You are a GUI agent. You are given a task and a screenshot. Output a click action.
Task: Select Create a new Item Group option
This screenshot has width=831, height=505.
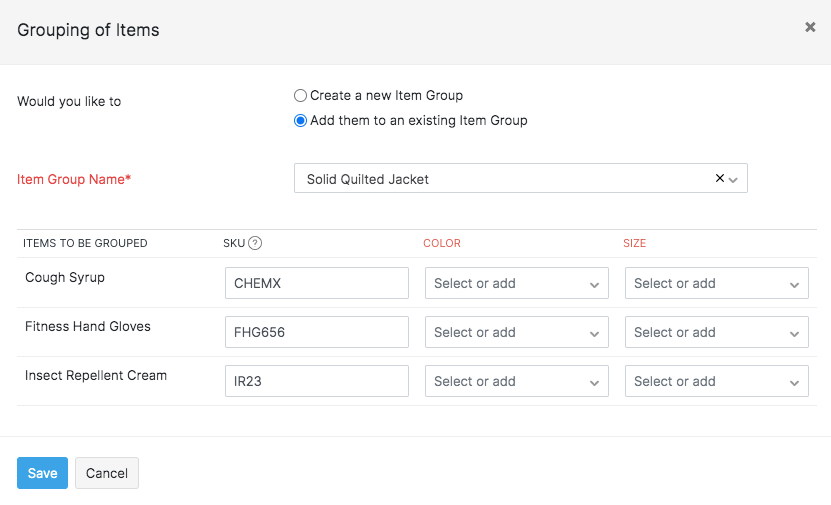coord(301,96)
